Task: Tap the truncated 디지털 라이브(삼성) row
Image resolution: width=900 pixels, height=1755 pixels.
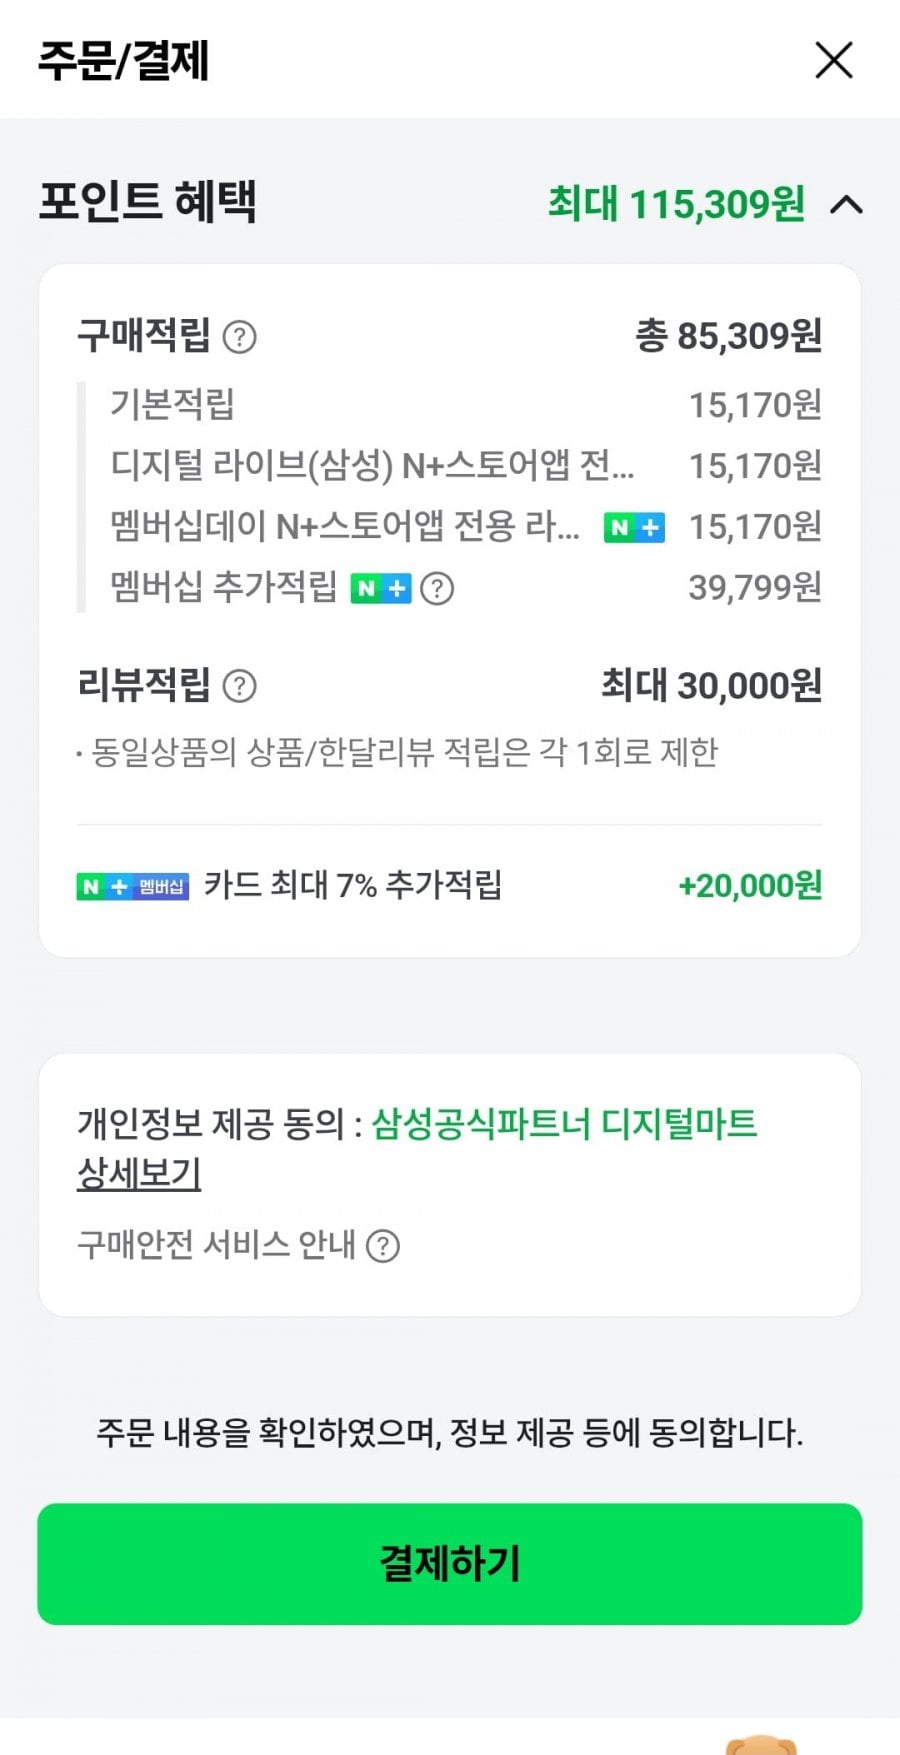Action: point(372,466)
